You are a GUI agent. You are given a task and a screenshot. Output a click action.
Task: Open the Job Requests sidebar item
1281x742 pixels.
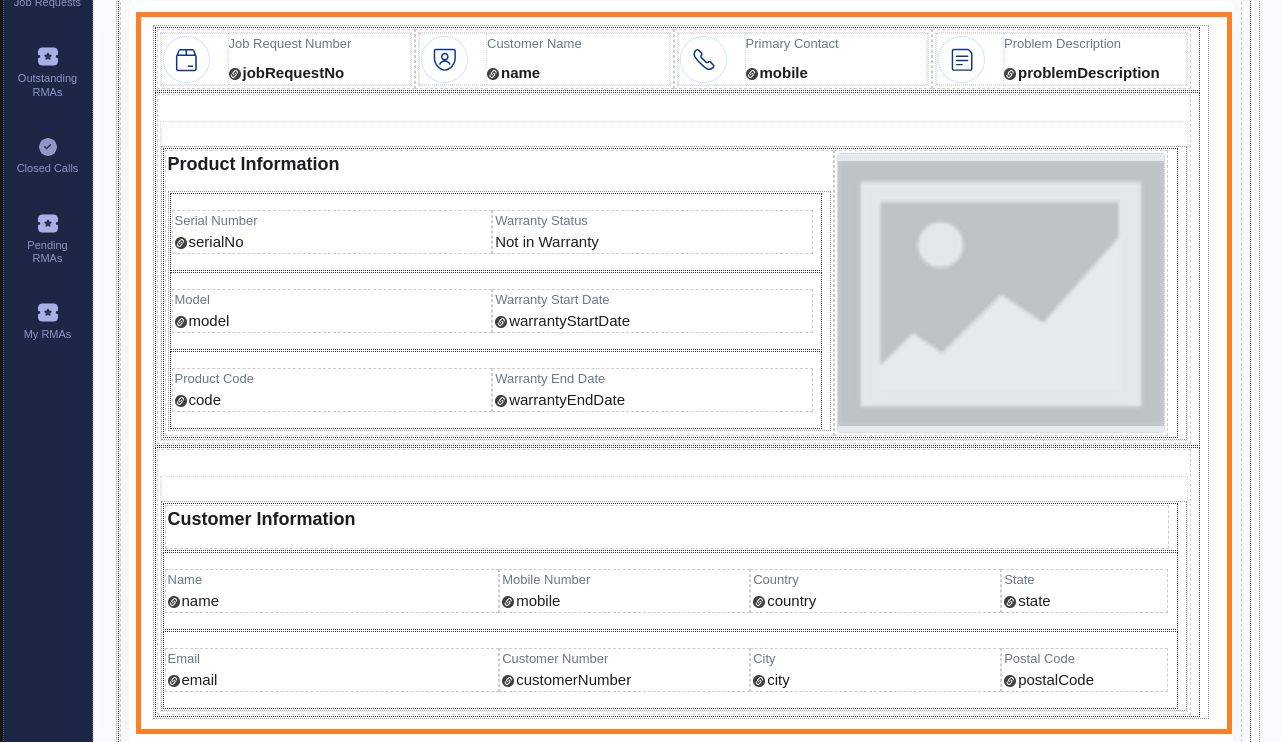(x=47, y=4)
